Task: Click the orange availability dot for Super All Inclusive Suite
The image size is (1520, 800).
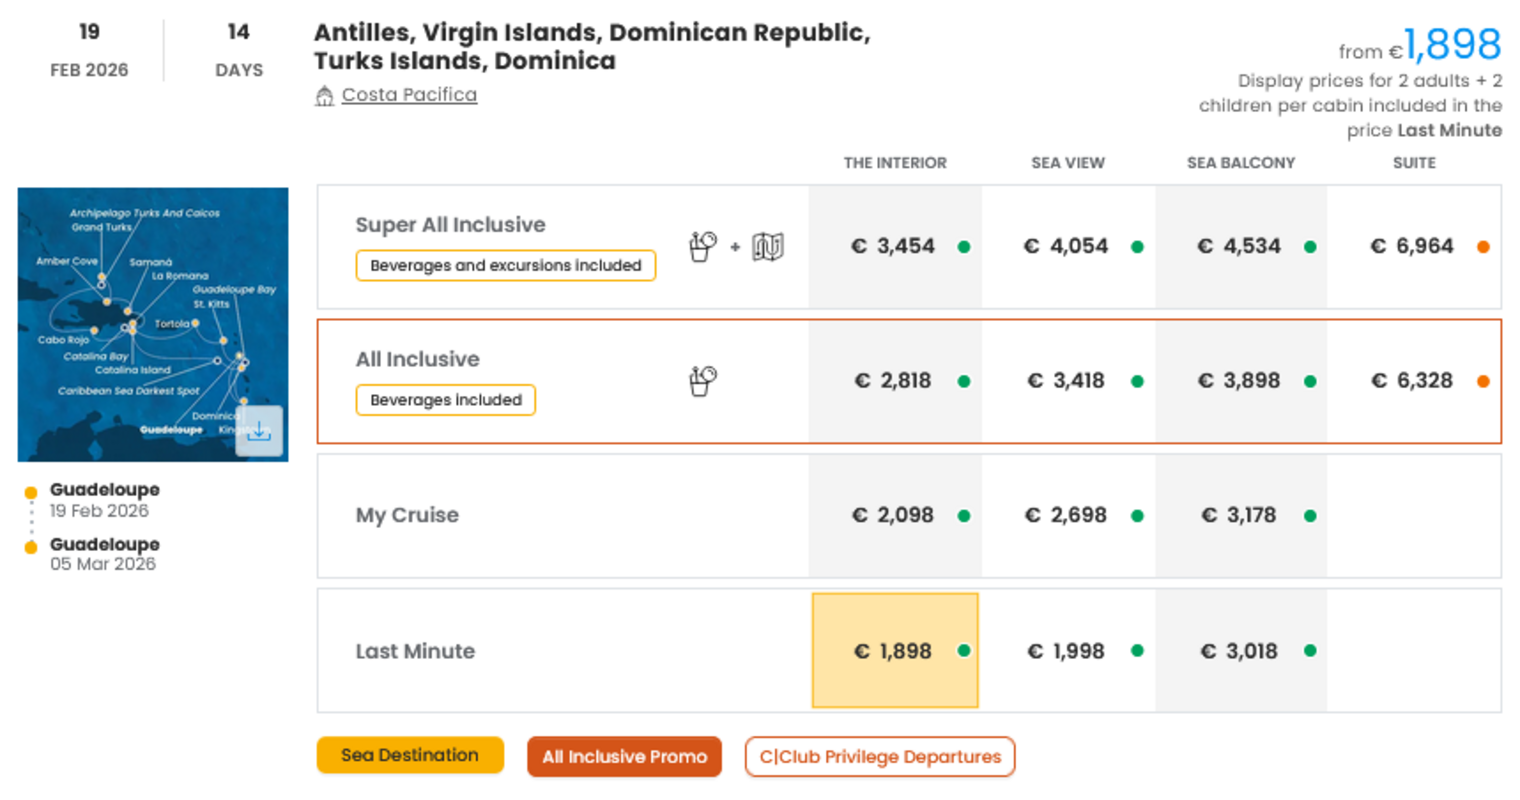Action: tap(1483, 247)
